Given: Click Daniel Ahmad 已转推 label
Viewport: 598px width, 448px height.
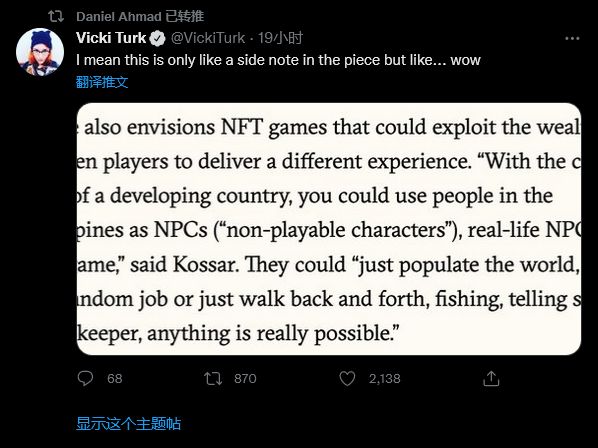Looking at the screenshot, I should click(140, 16).
